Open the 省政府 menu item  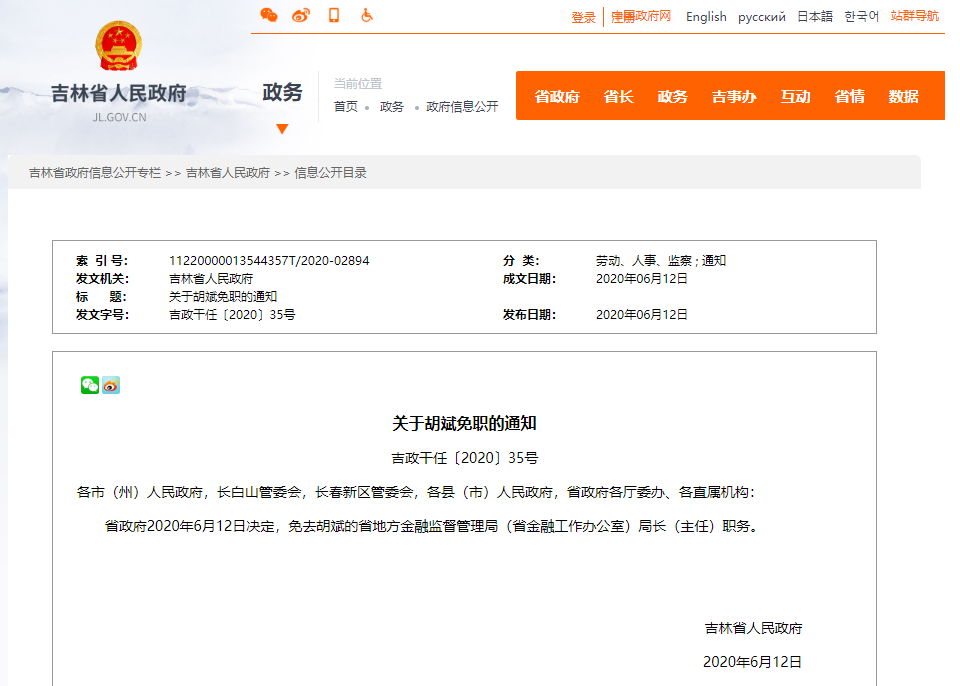[x=557, y=96]
